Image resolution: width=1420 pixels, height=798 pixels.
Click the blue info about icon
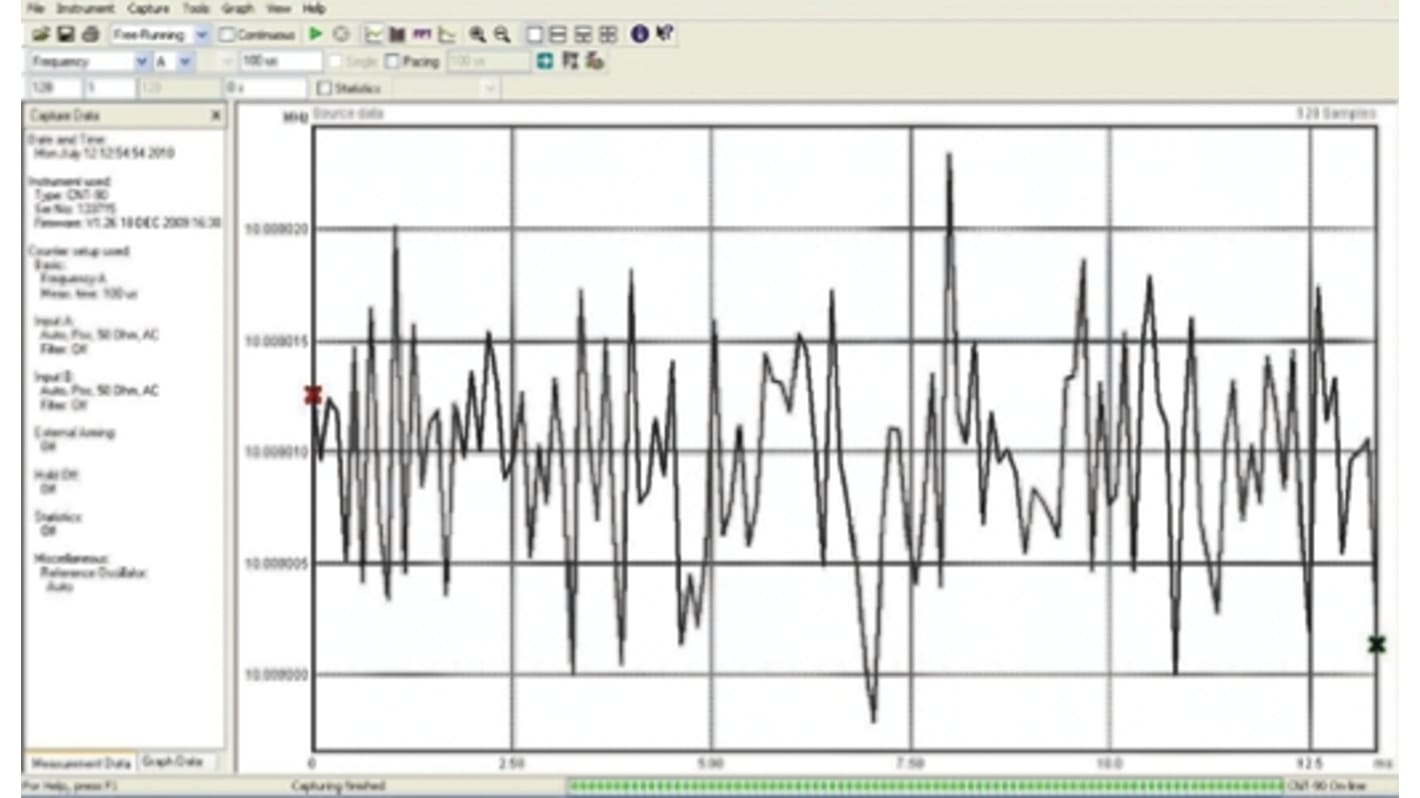640,34
